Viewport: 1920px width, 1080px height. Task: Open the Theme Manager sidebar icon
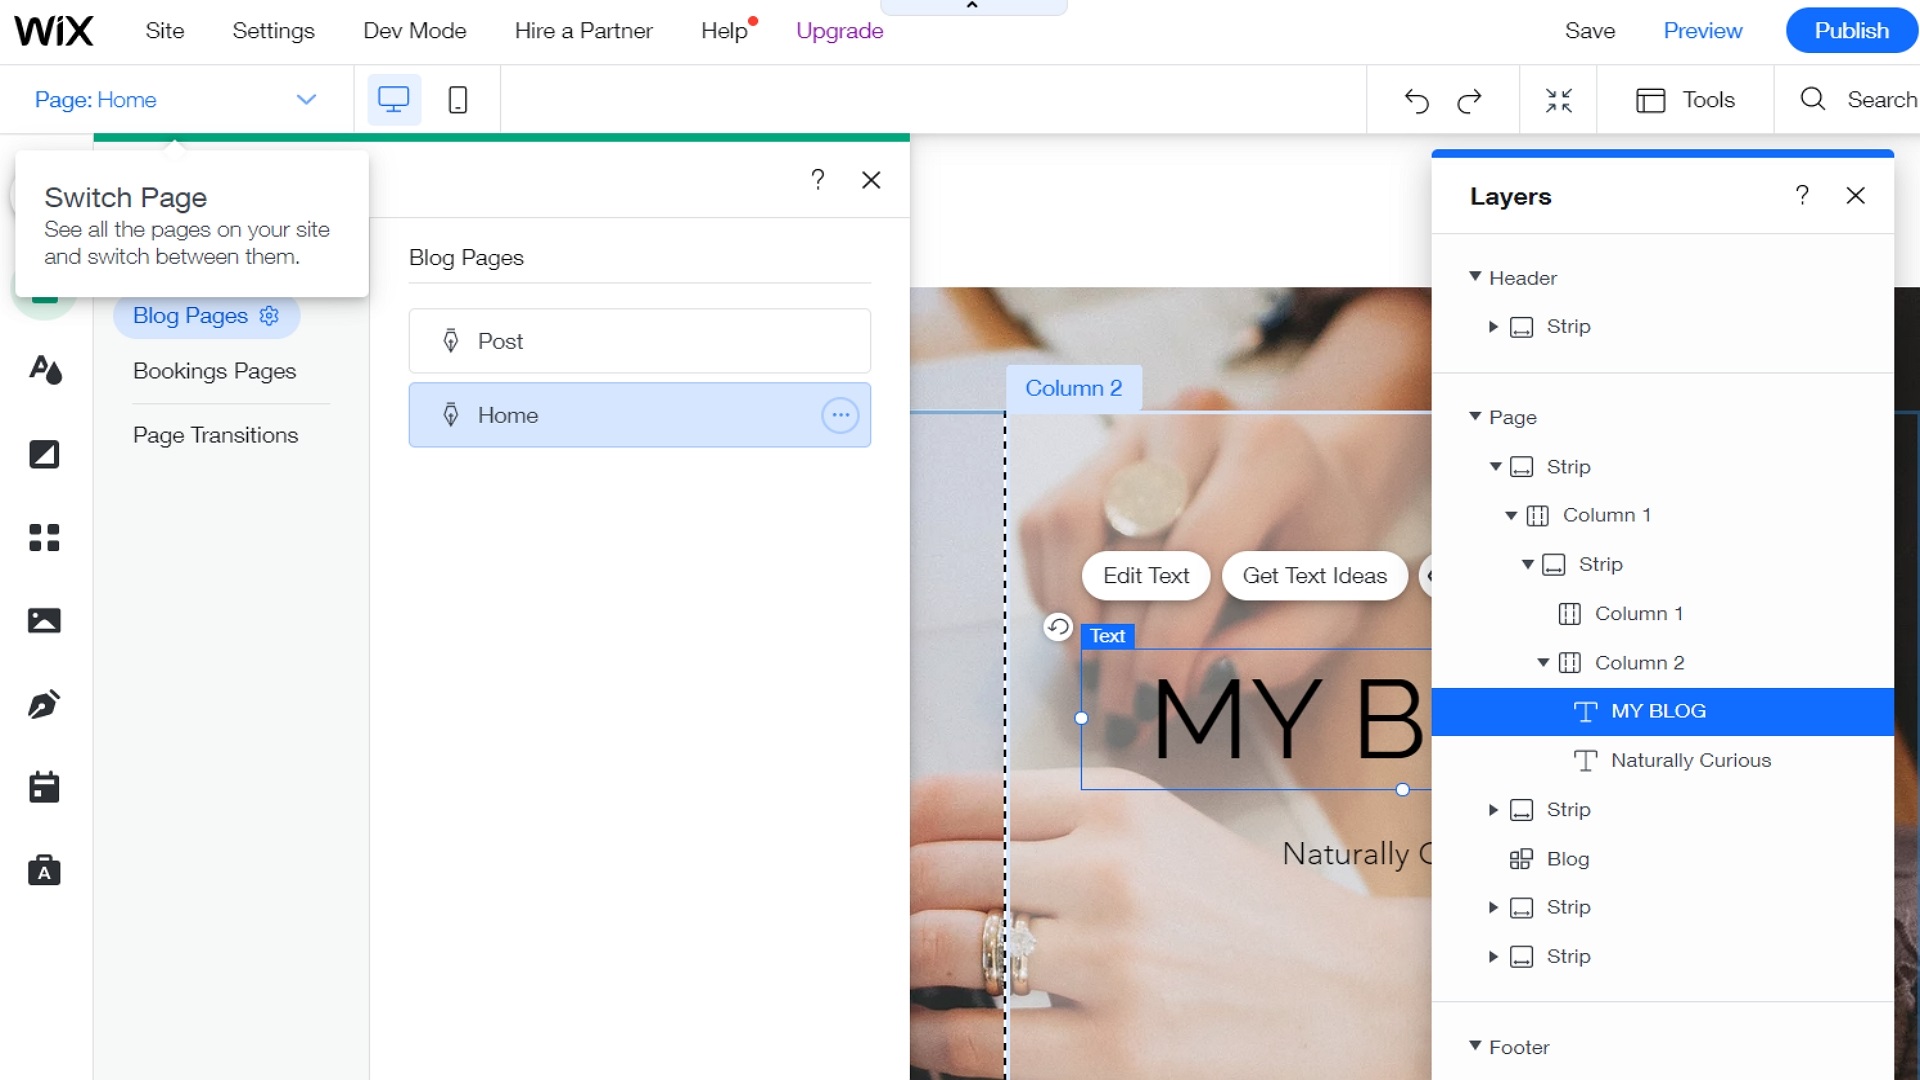[x=44, y=370]
